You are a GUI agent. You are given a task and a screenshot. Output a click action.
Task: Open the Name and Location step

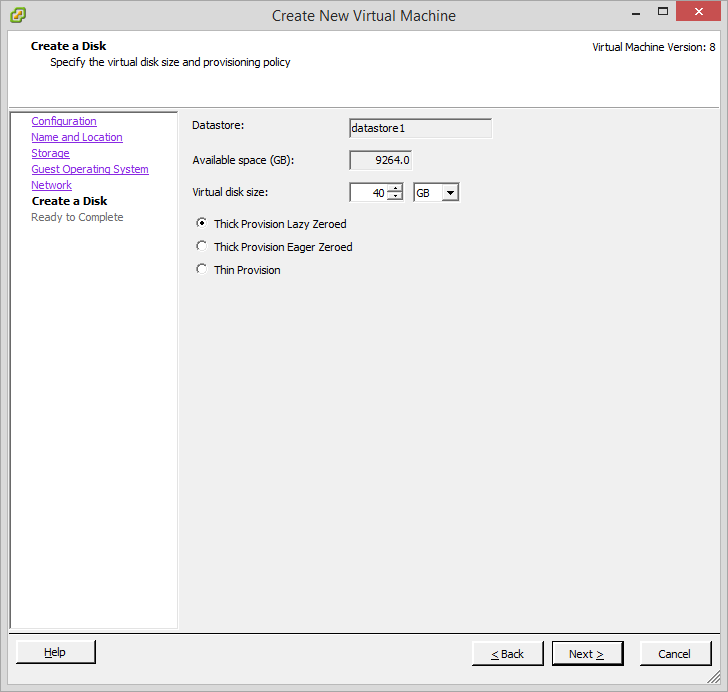(77, 137)
